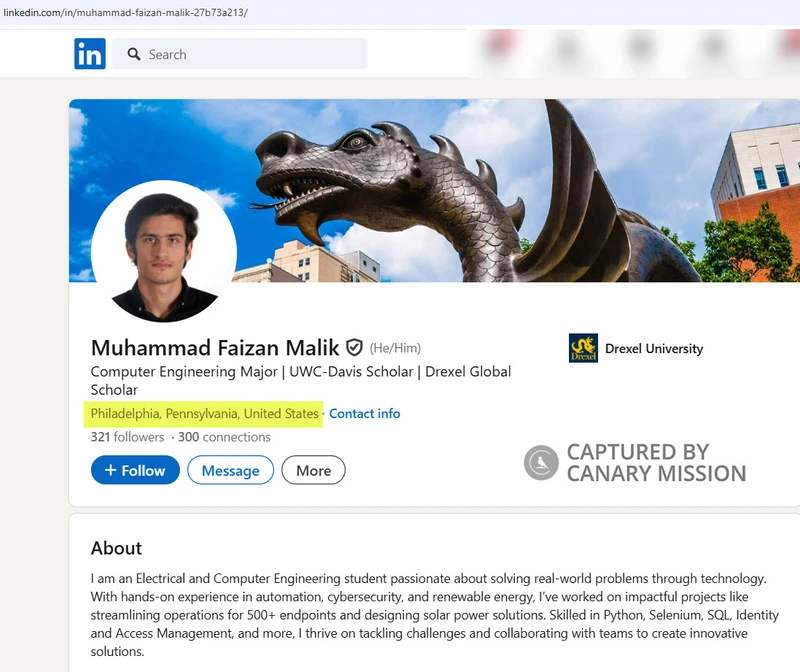Screen dimensions: 800x672
Task: Open the Contact info link
Action: 364,413
